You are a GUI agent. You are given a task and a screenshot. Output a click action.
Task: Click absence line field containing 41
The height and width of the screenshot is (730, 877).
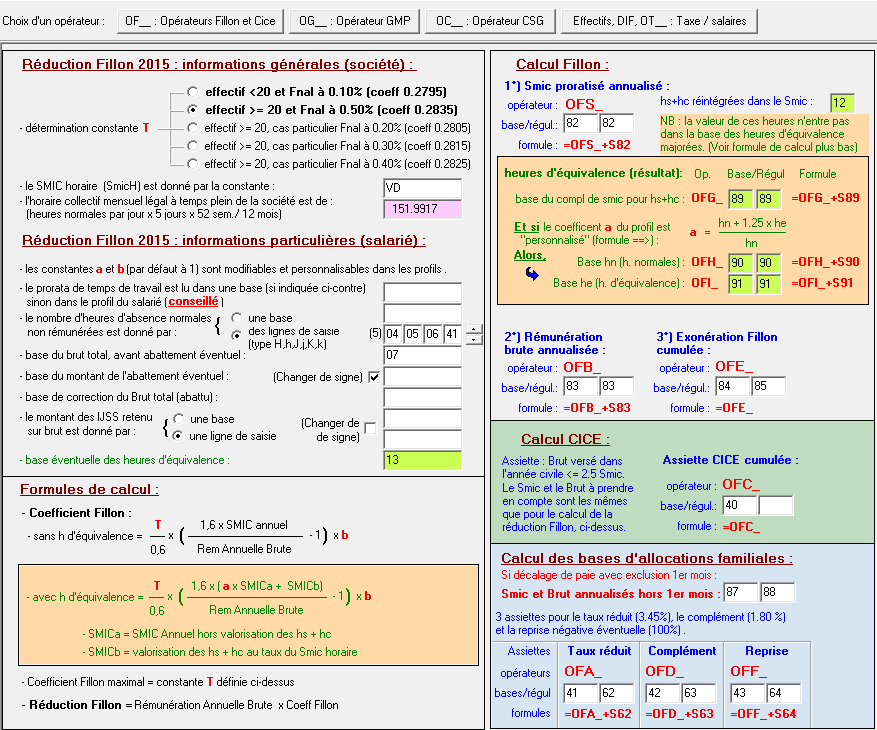(452, 334)
